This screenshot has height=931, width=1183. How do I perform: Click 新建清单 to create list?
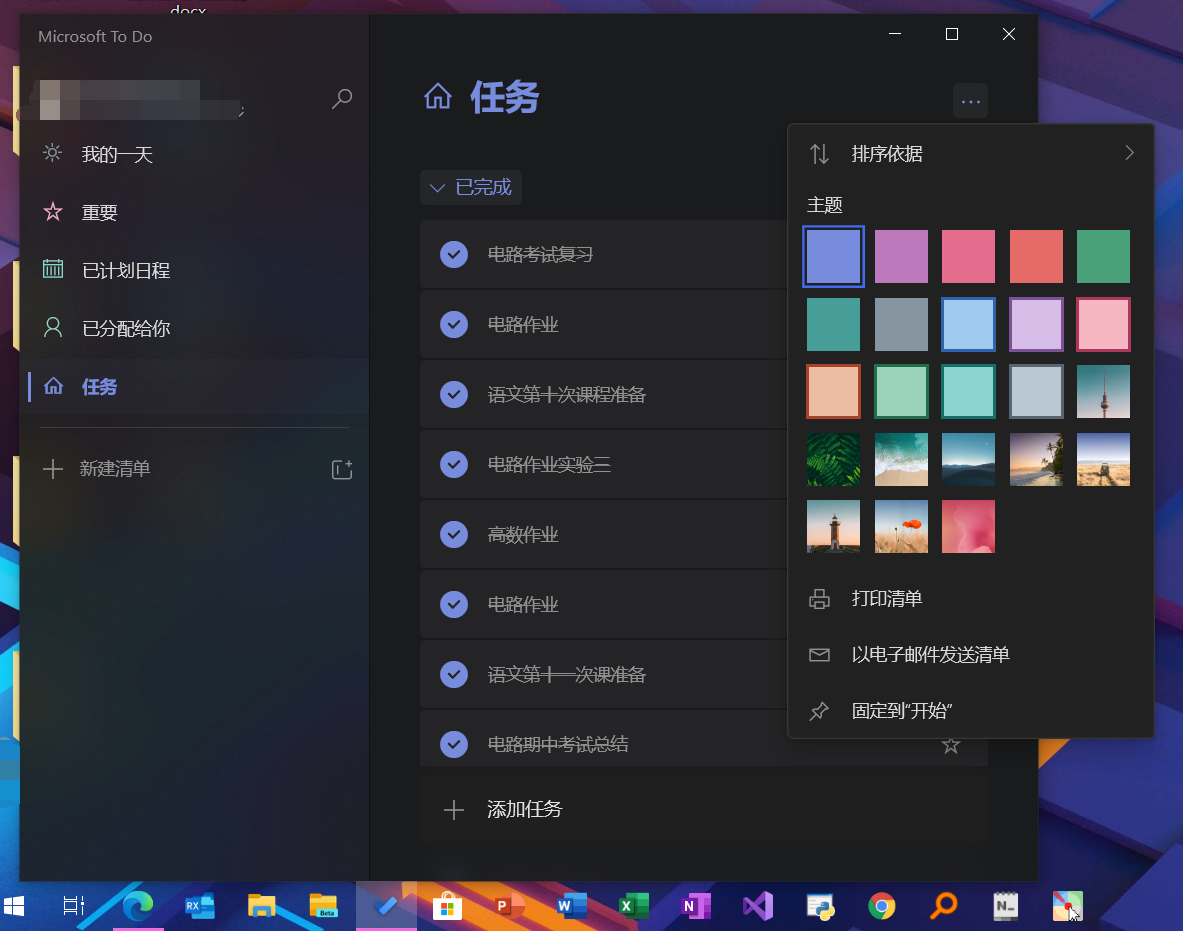pyautogui.click(x=115, y=469)
